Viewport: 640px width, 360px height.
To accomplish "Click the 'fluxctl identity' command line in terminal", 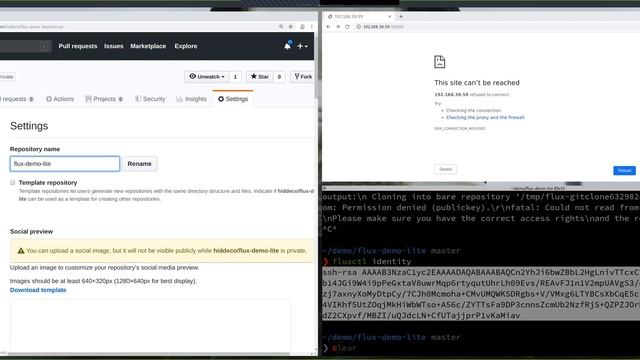I will 372,261.
